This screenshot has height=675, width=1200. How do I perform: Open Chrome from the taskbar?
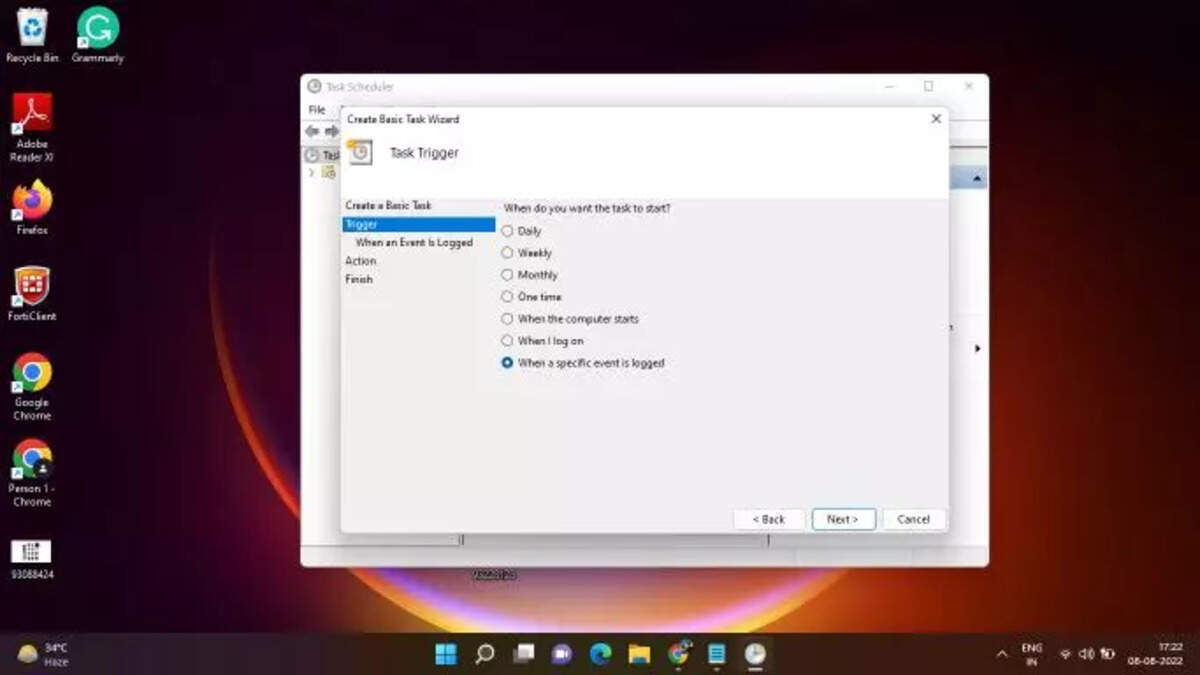tap(678, 654)
